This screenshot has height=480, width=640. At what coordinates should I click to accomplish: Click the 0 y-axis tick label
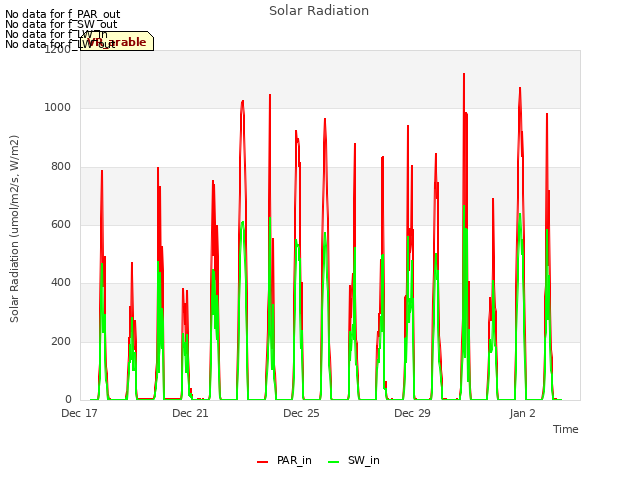click(68, 400)
